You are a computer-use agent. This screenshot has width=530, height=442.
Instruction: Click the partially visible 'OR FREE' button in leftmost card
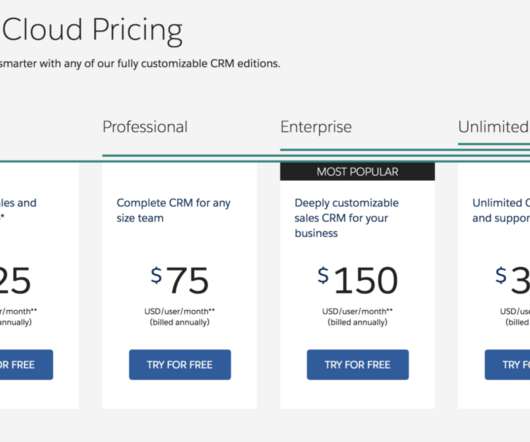pos(26,365)
